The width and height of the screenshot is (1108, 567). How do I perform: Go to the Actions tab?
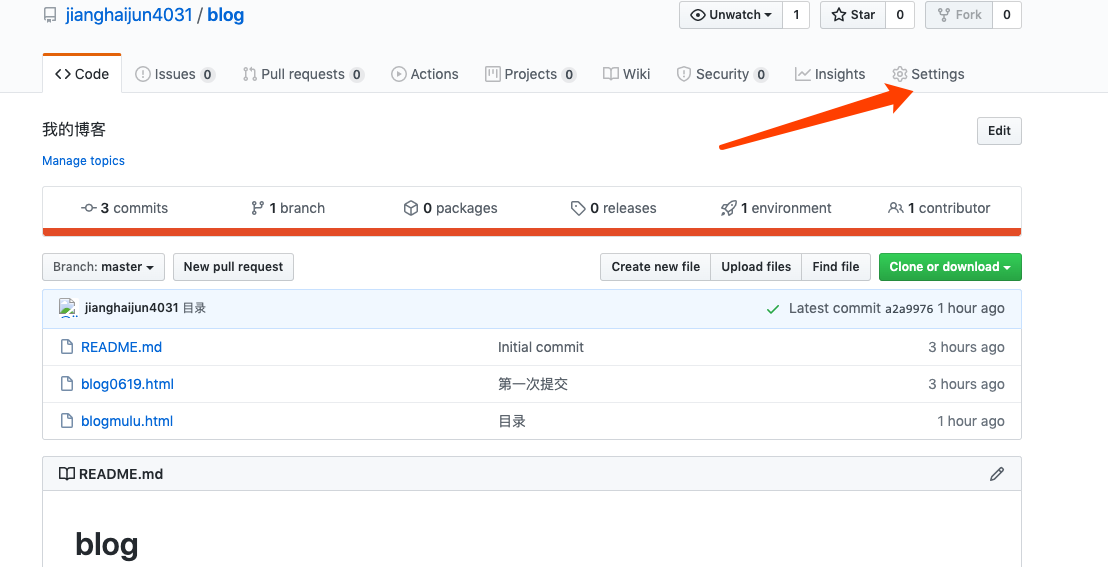coord(425,74)
